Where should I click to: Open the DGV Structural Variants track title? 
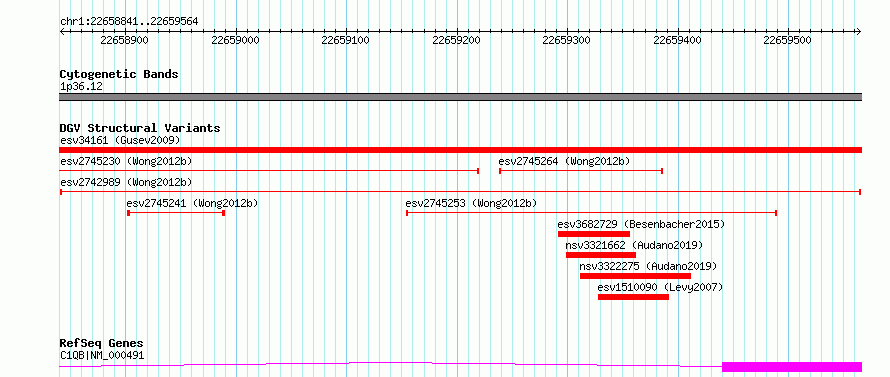pyautogui.click(x=140, y=128)
